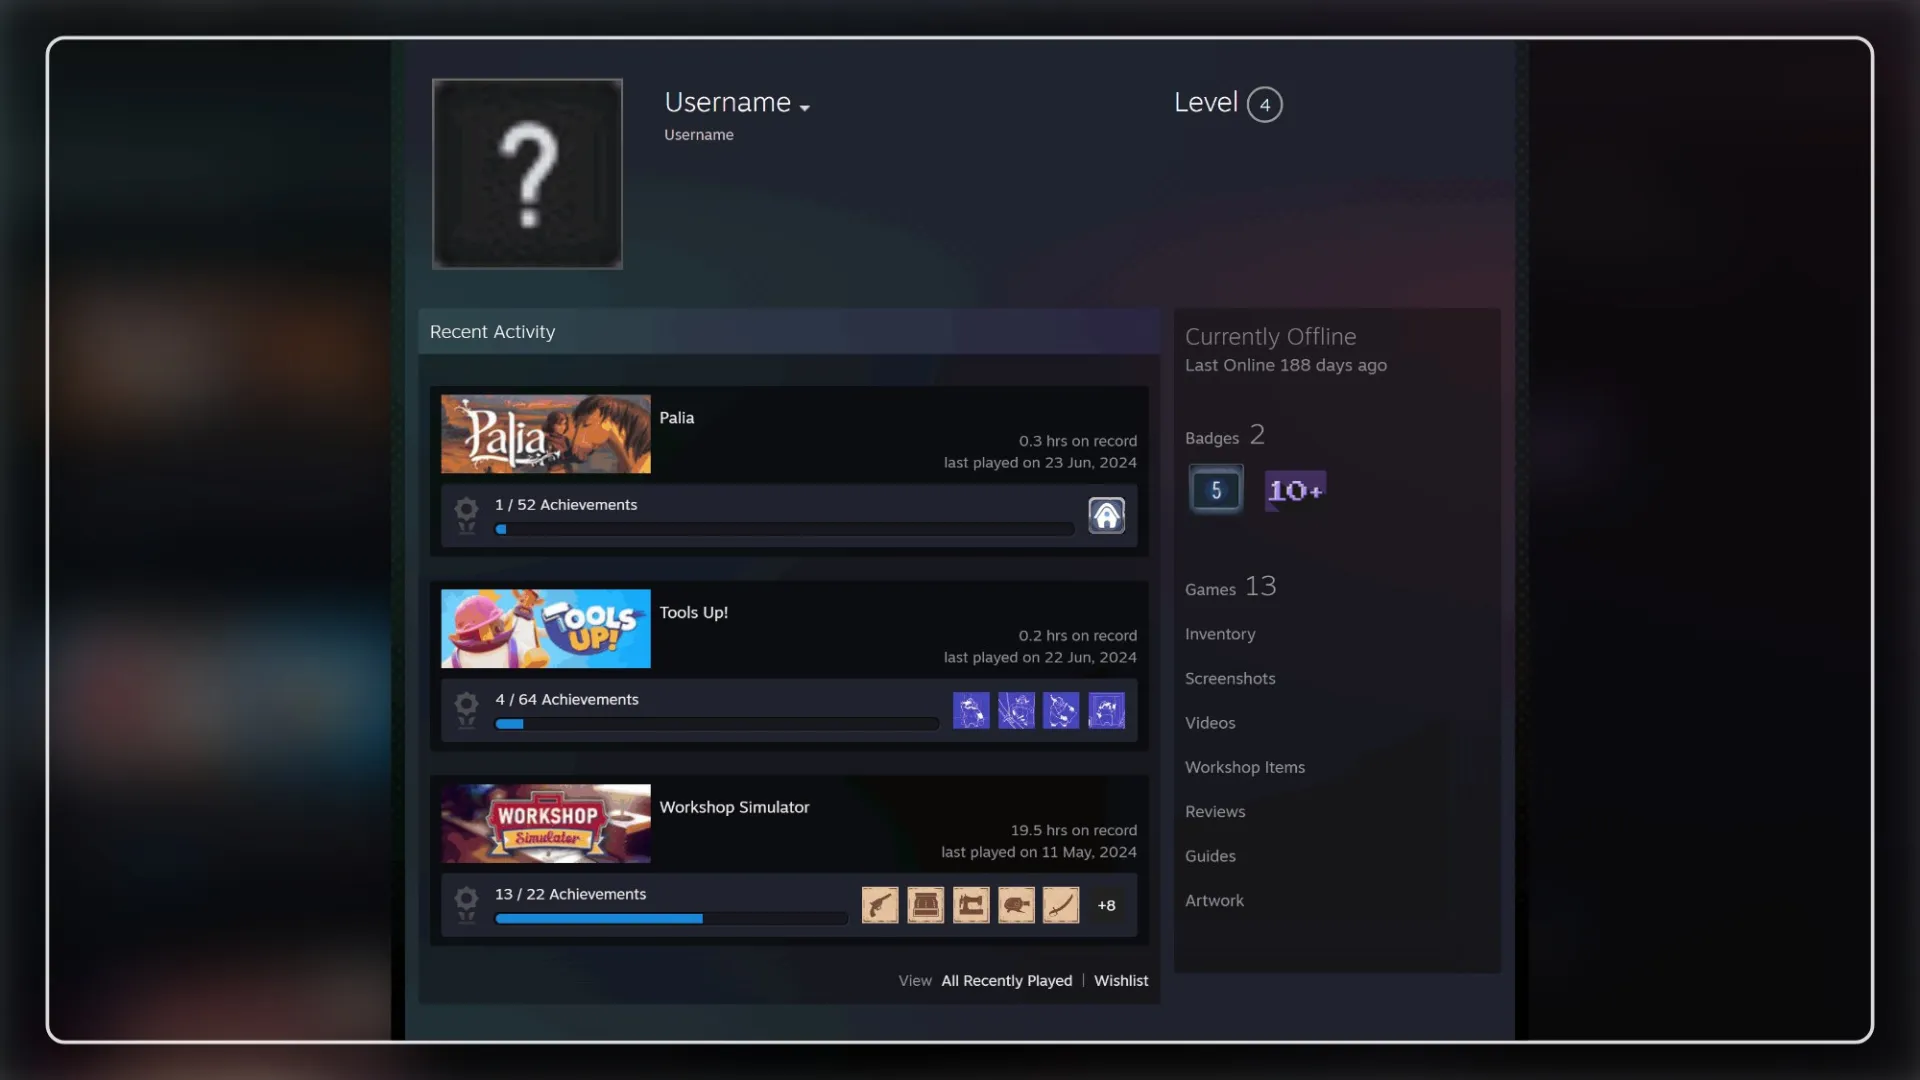Open Guides in the sidebar
Screen dimensions: 1920x1080
[x=1210, y=856]
